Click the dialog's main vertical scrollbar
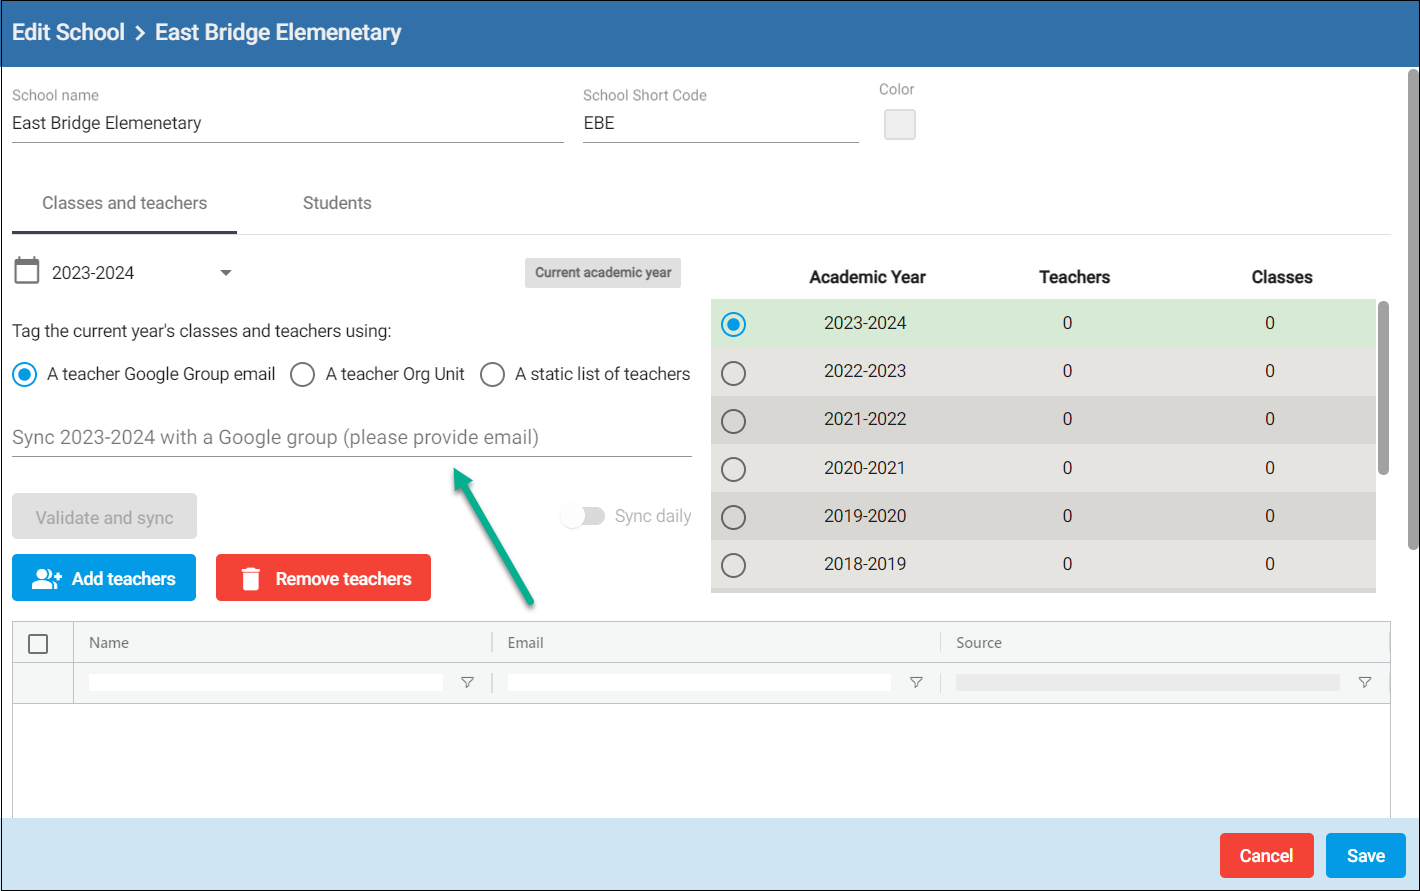The height and width of the screenshot is (891, 1420). 1413,310
